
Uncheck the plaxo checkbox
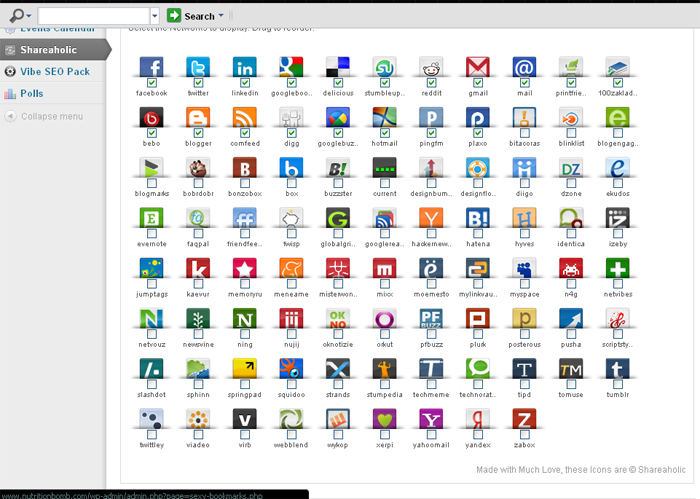478,133
